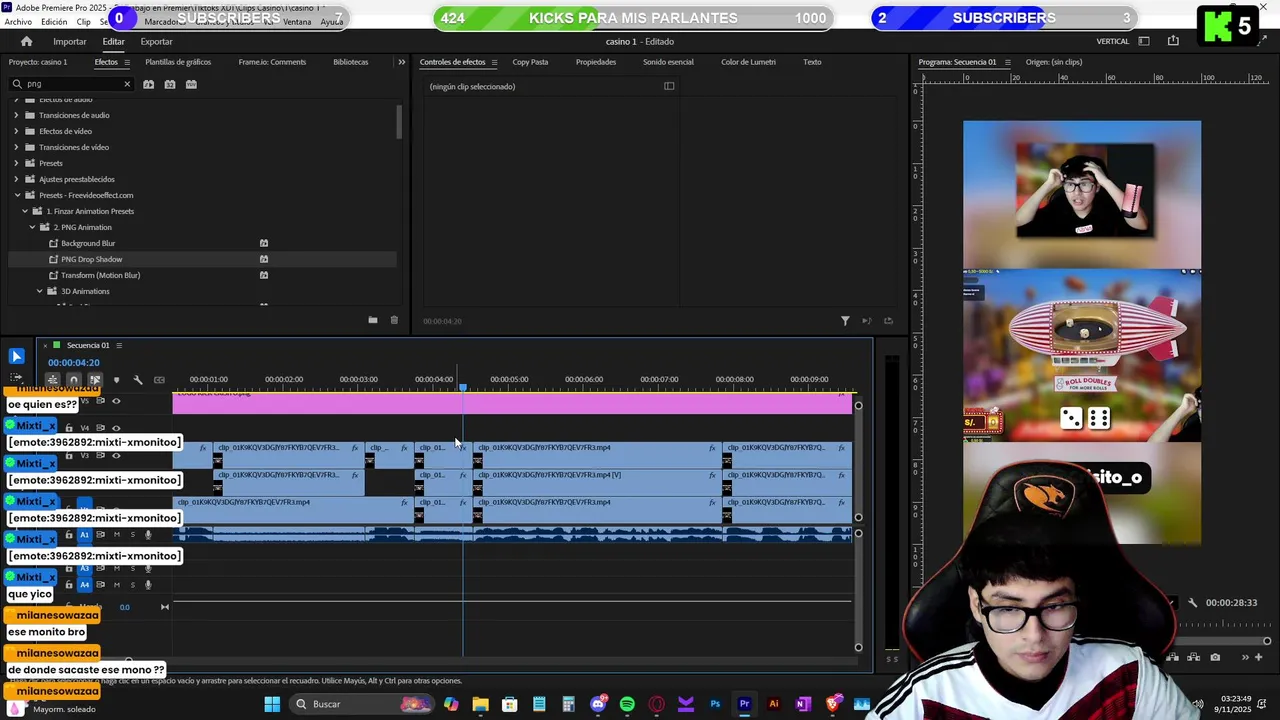This screenshot has width=1280, height=720.
Task: Switch to Sonido esencial tab
Action: pos(668,62)
